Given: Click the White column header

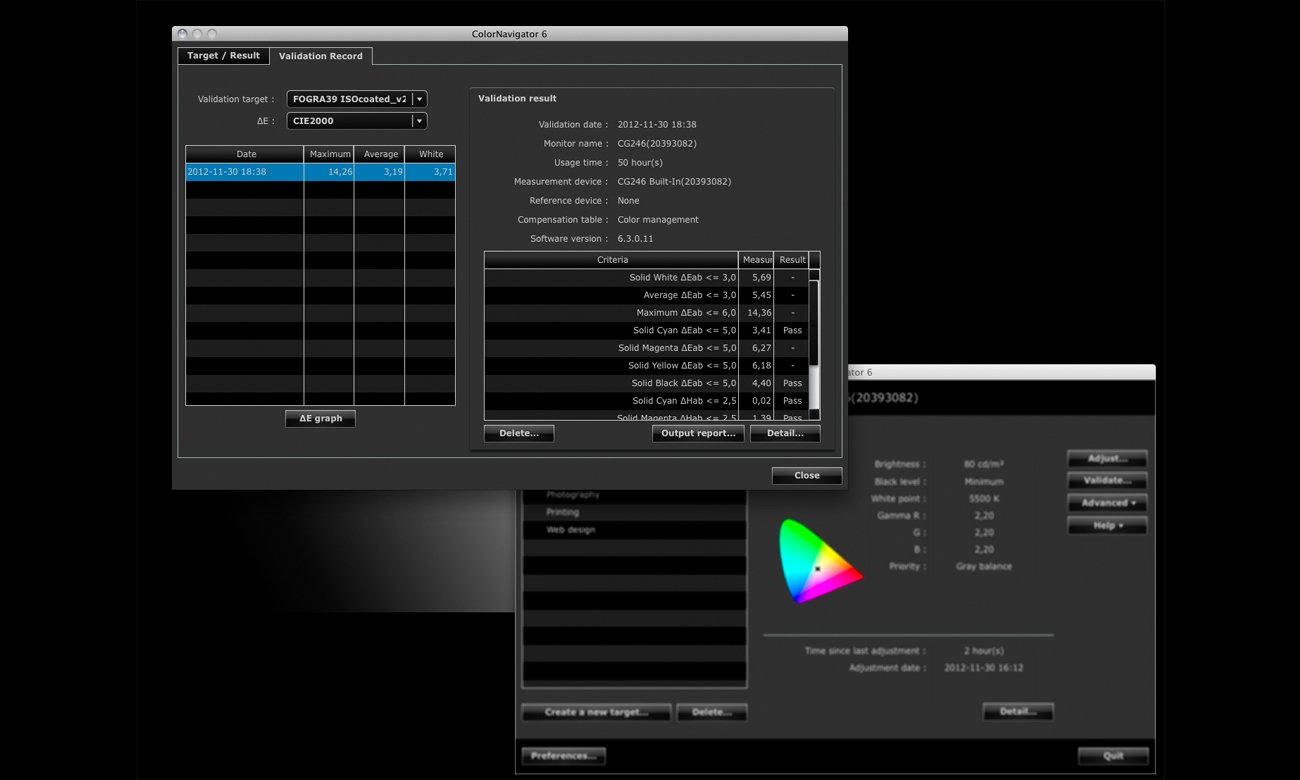Looking at the screenshot, I should tap(431, 154).
